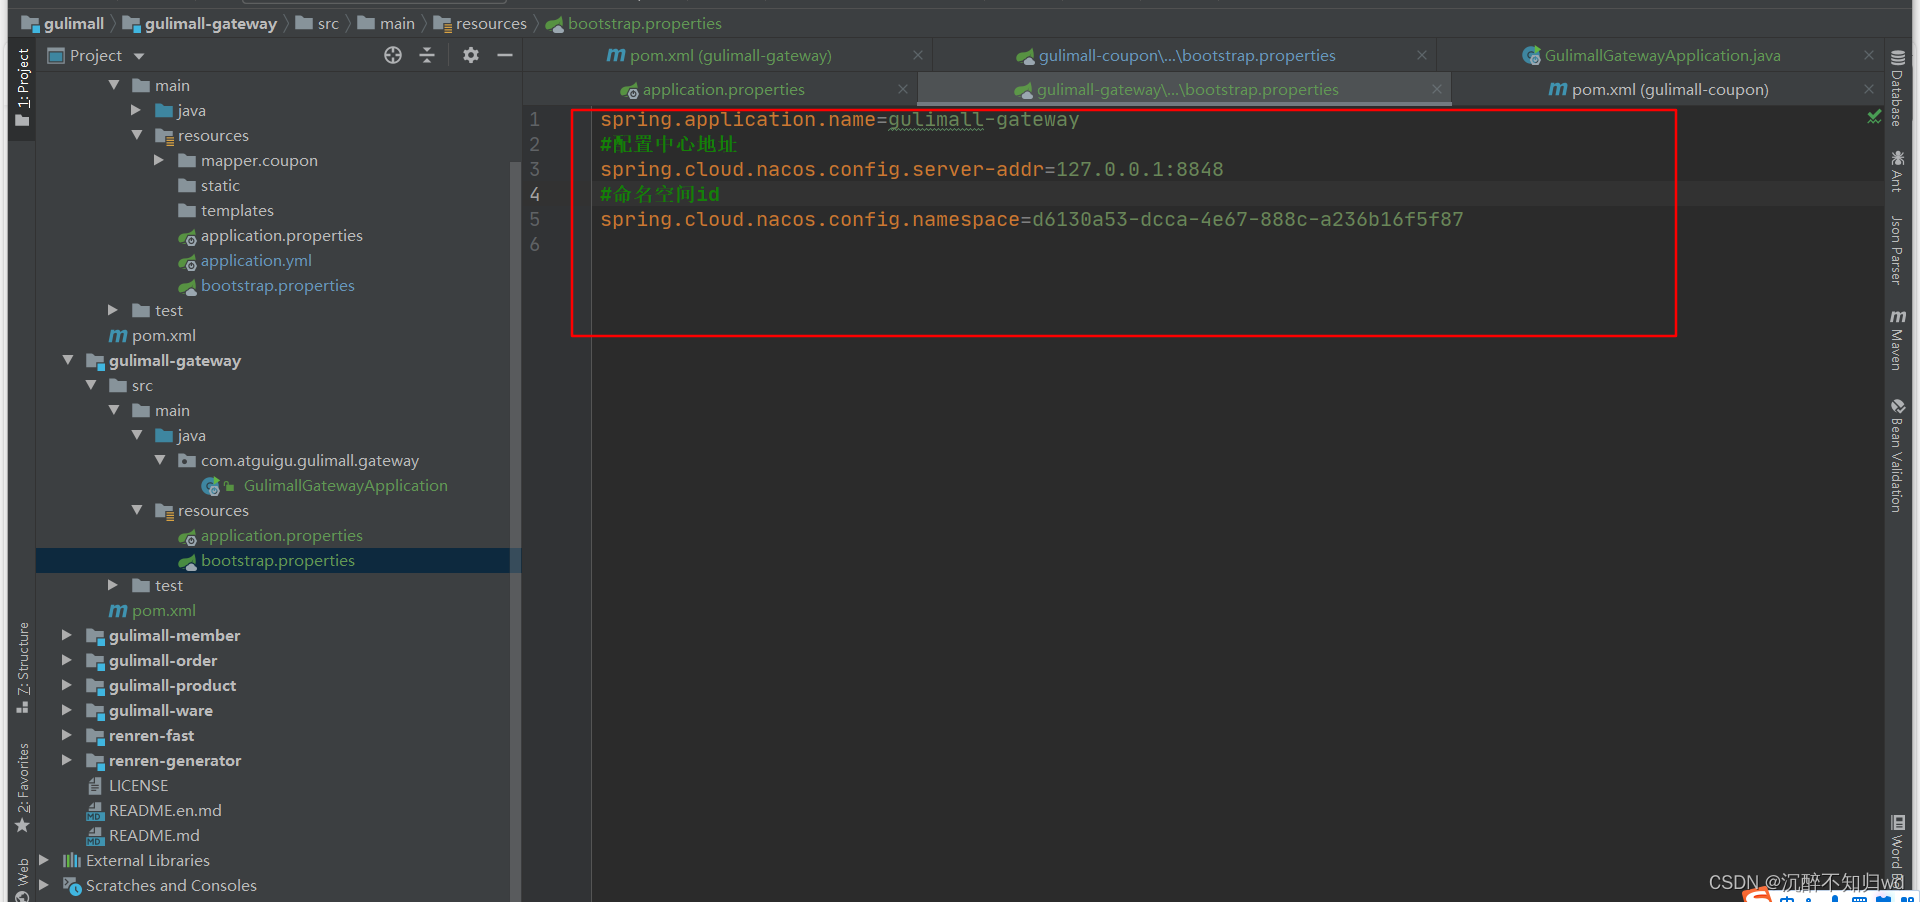This screenshot has width=1920, height=902.
Task: Close the pom.xml (gulimall-coupon) tab
Action: (1869, 90)
